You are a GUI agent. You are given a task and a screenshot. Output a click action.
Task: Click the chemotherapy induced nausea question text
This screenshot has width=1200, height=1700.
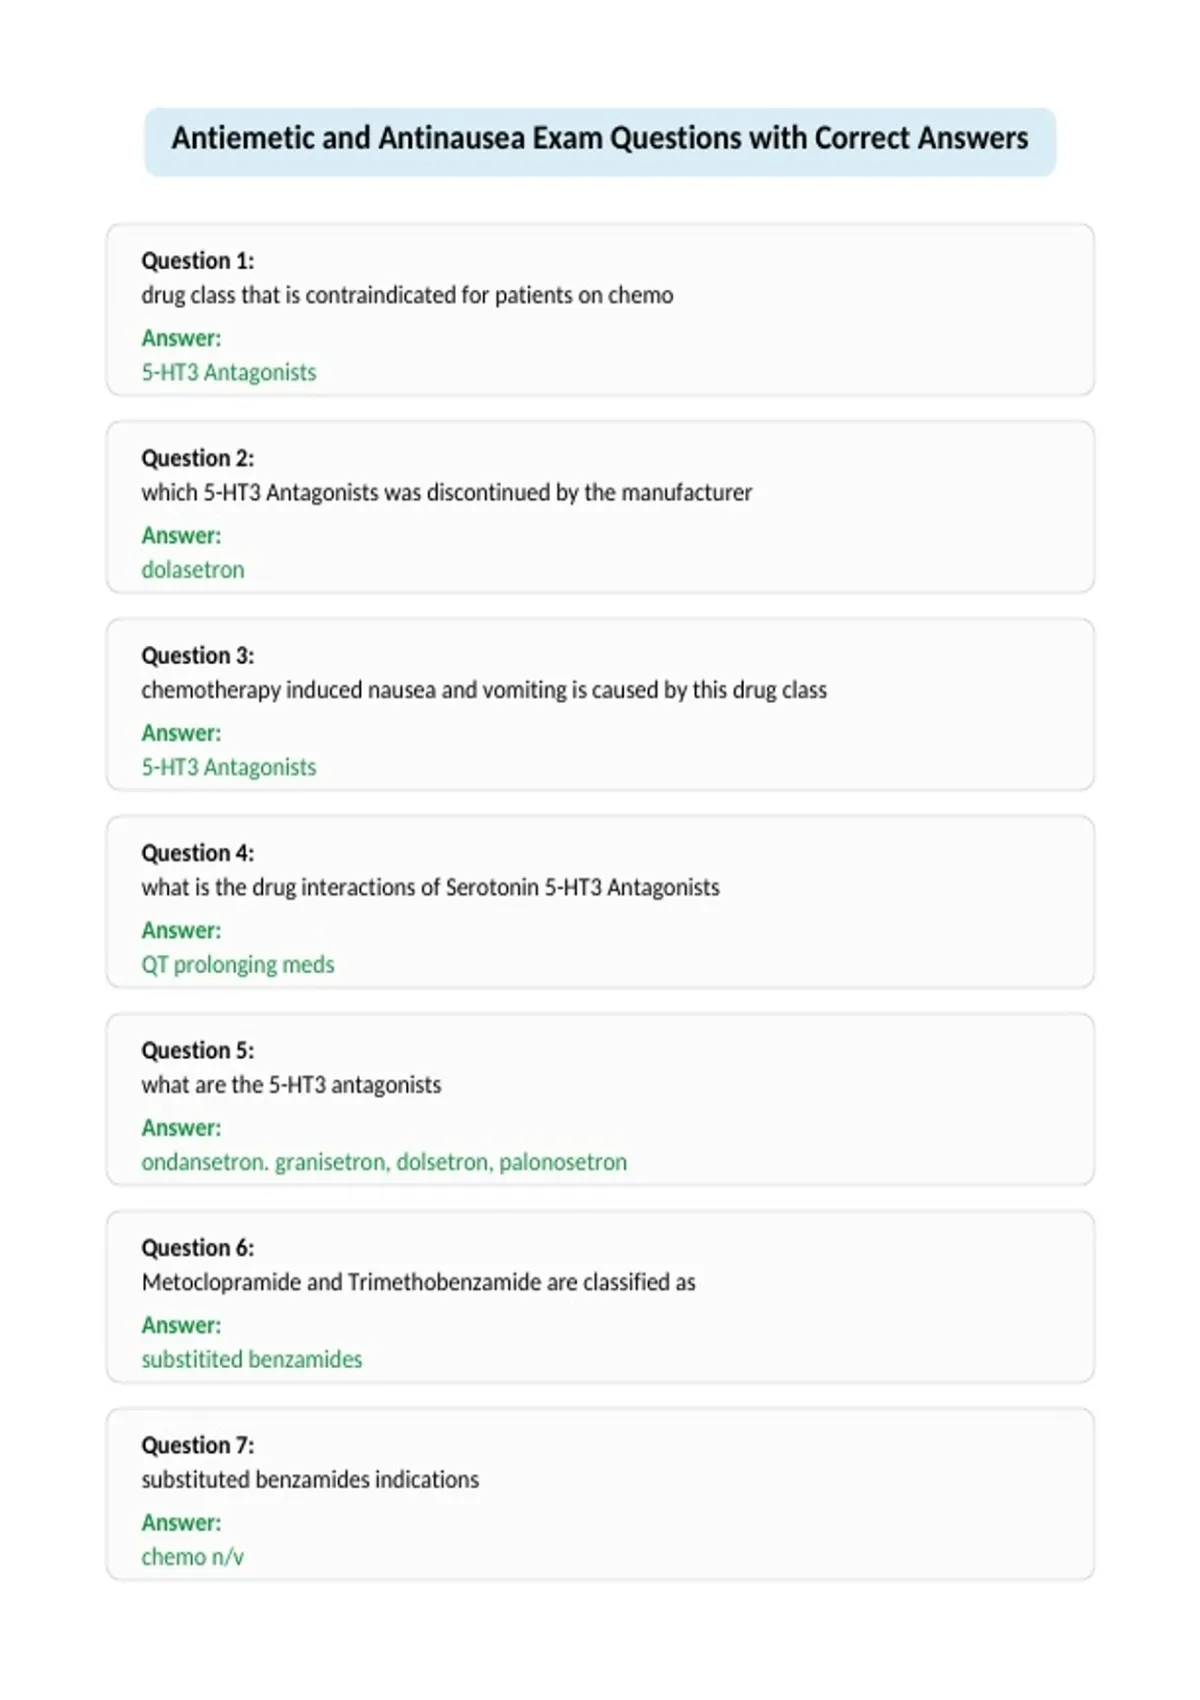(484, 690)
